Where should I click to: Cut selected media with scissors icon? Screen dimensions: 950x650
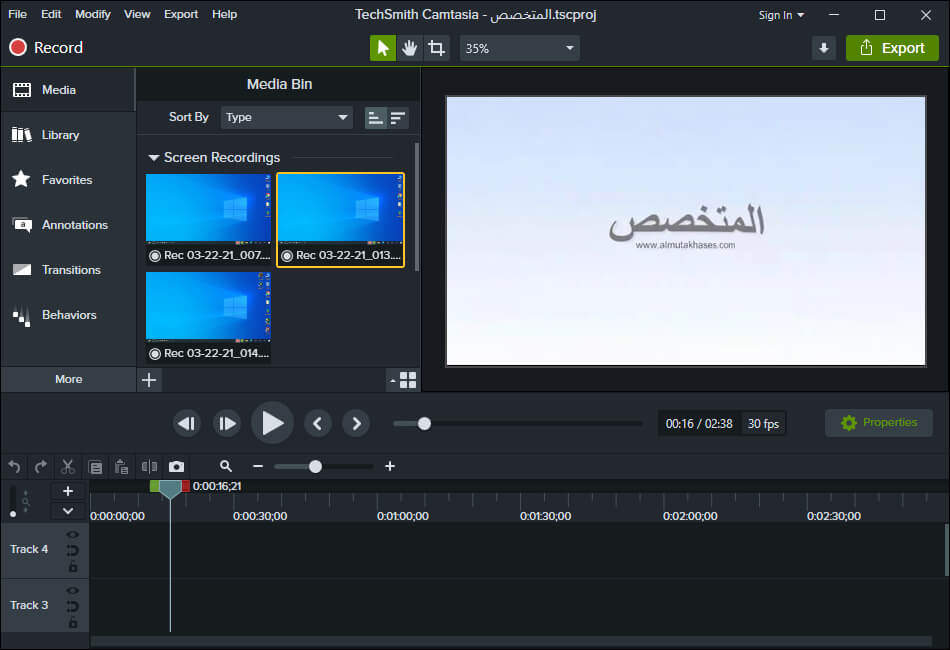(67, 466)
